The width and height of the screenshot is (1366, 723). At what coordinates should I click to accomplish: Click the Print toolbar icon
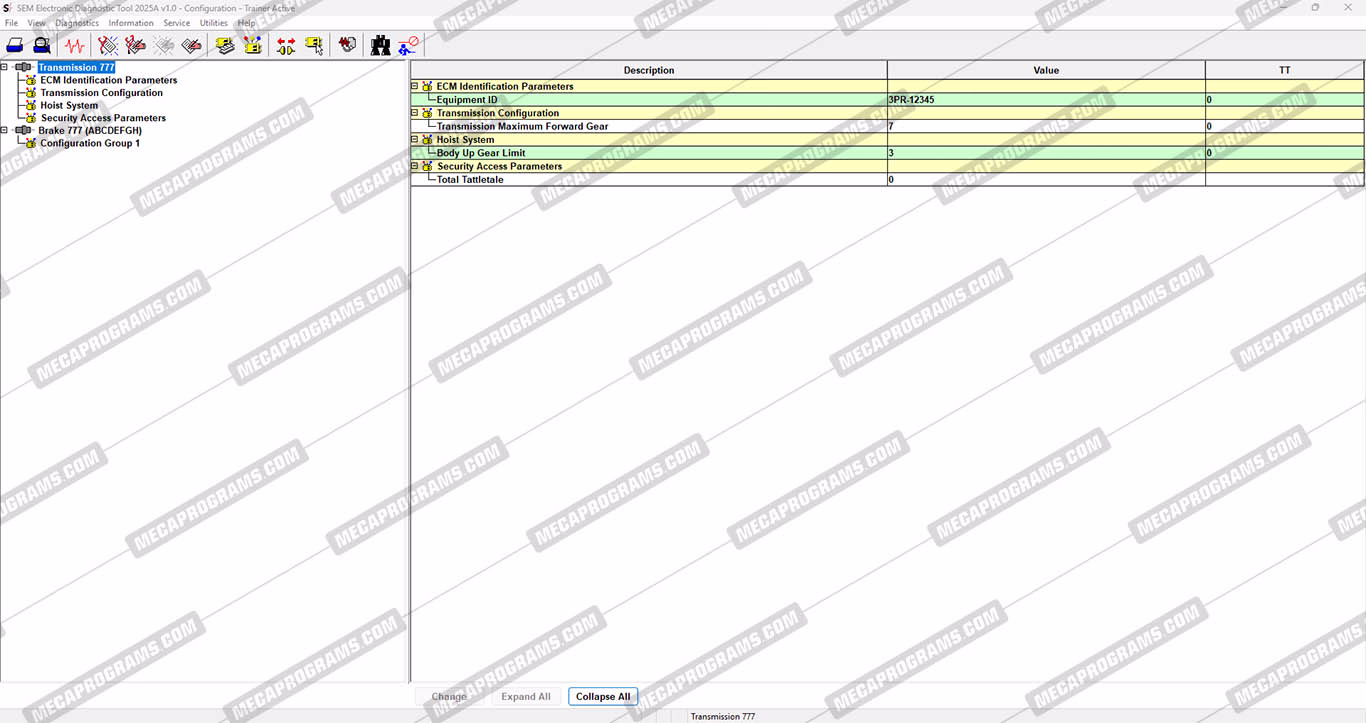pos(15,45)
